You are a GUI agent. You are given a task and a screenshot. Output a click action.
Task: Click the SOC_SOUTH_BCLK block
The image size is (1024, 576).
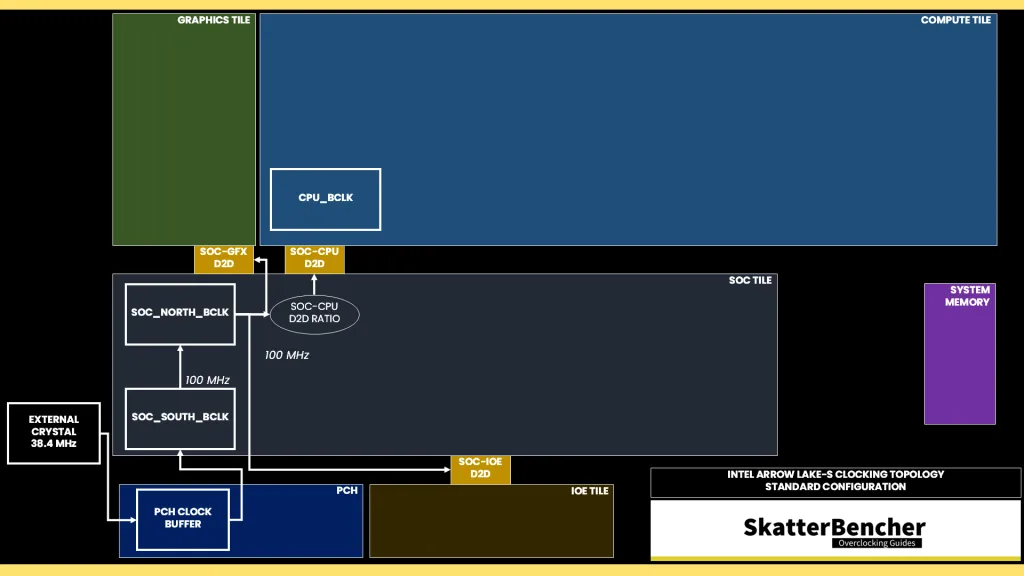(179, 418)
